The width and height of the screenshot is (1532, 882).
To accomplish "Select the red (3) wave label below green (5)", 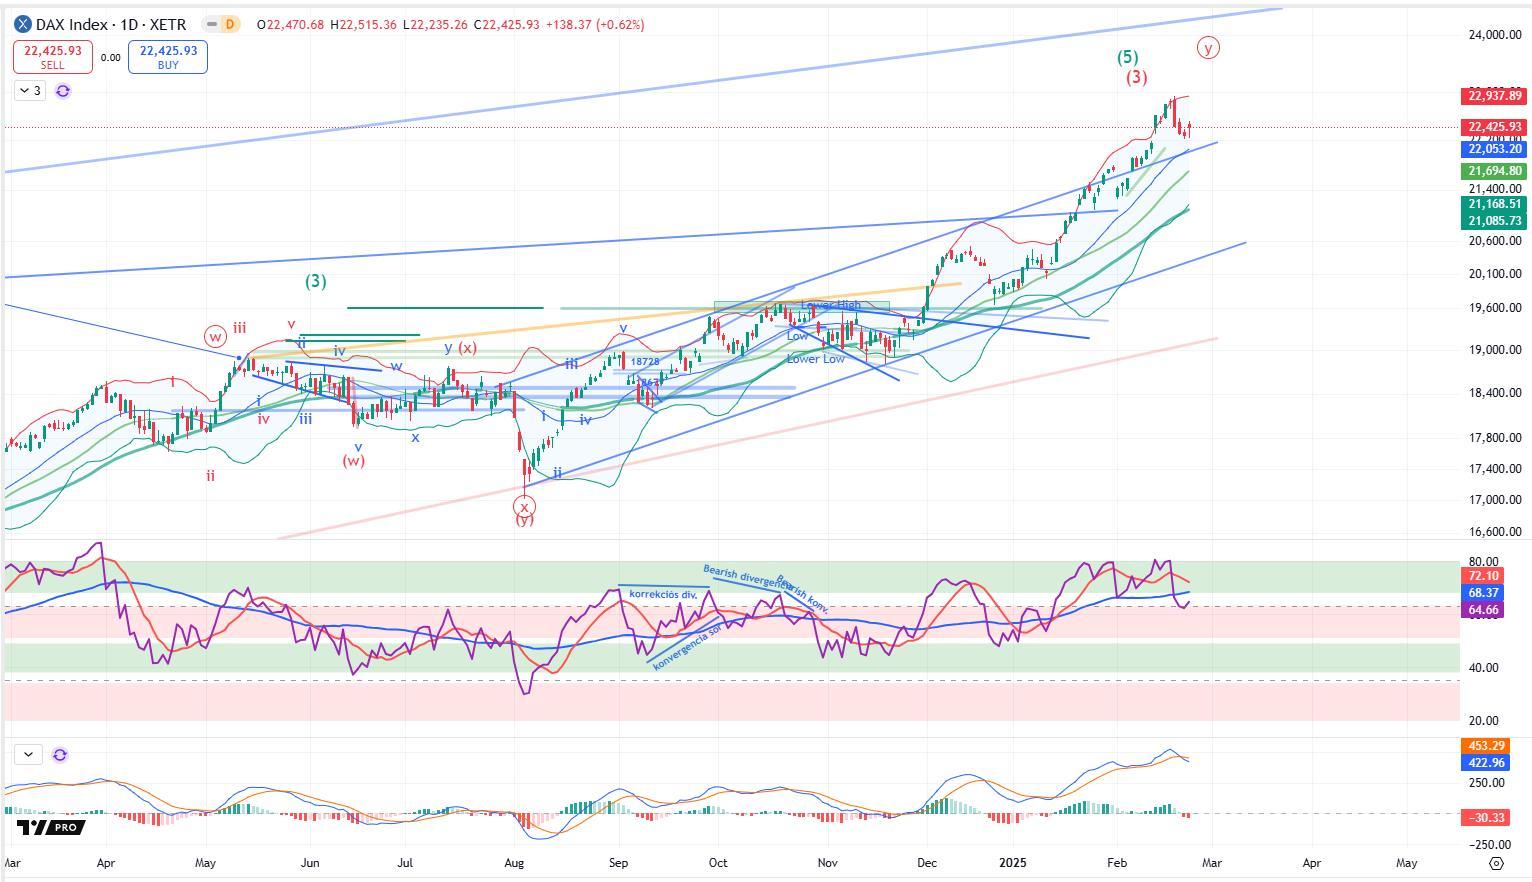I will pos(1136,77).
